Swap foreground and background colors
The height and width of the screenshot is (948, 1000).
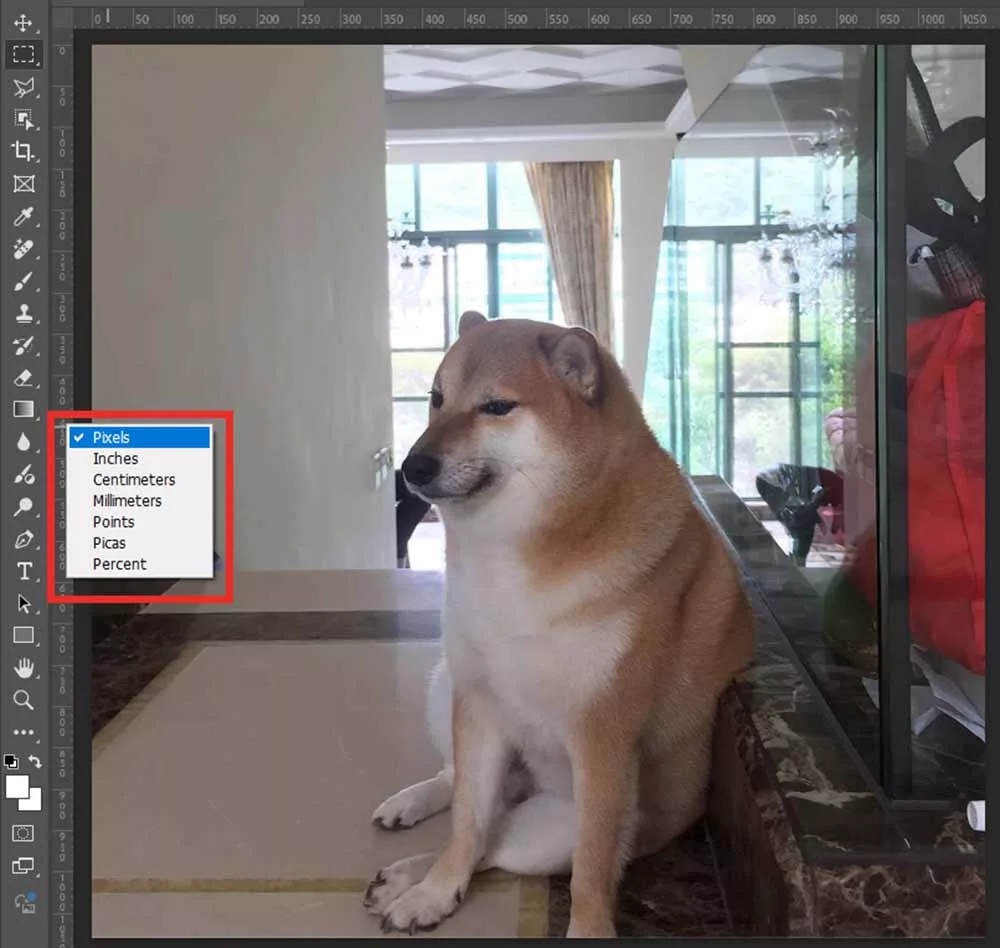[x=35, y=762]
